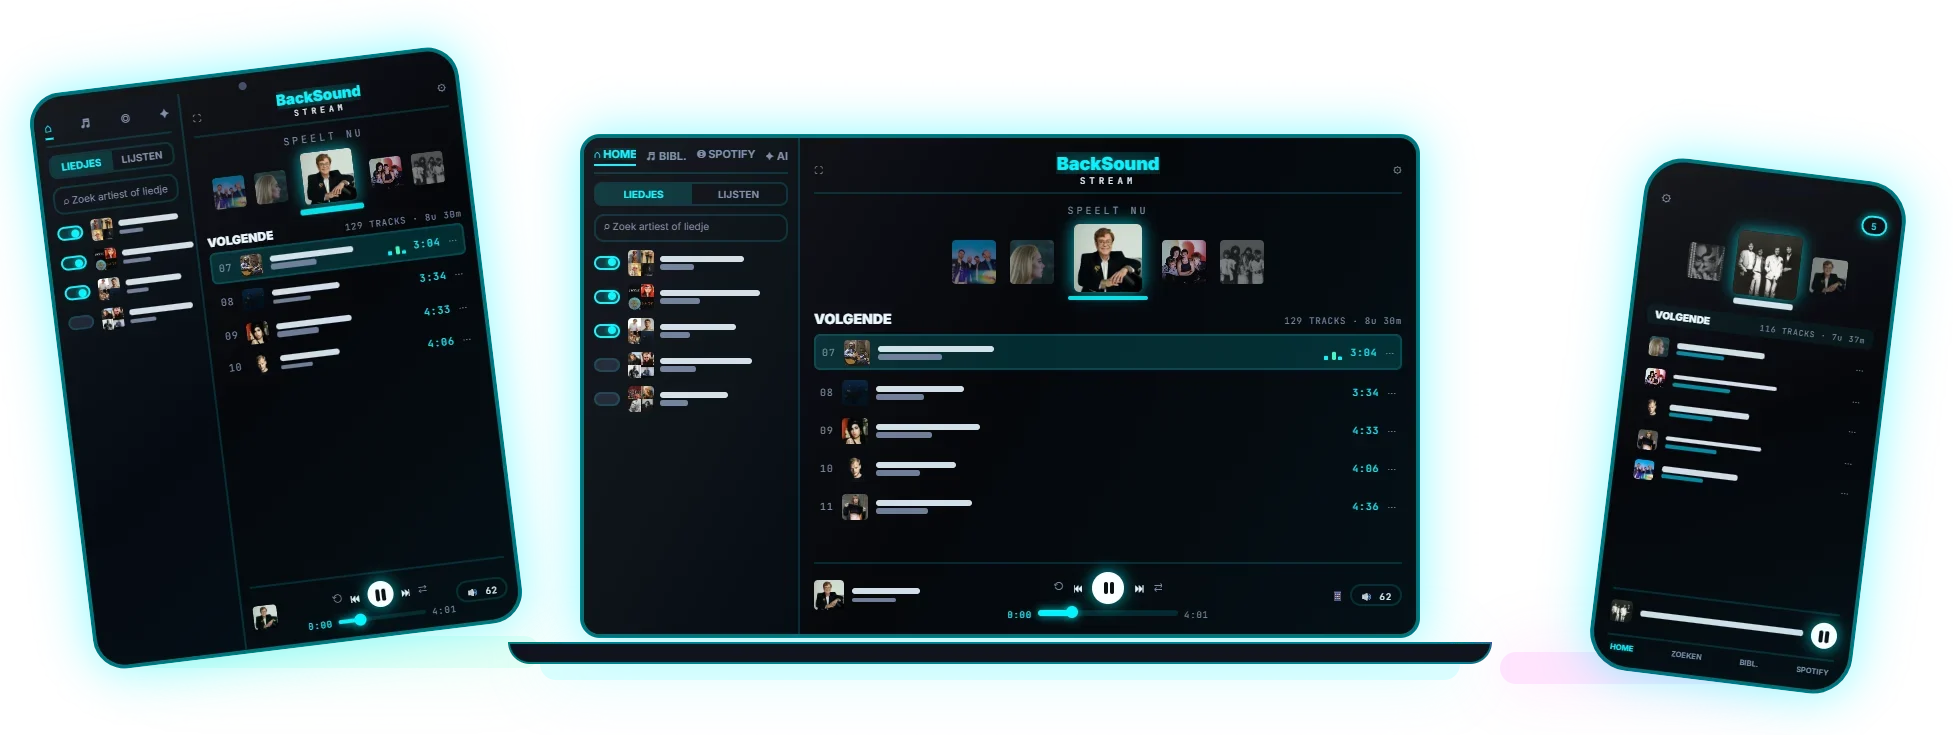This screenshot has height=735, width=1953.
Task: Select the LIEDJES segment on the laptop
Action: tap(643, 194)
